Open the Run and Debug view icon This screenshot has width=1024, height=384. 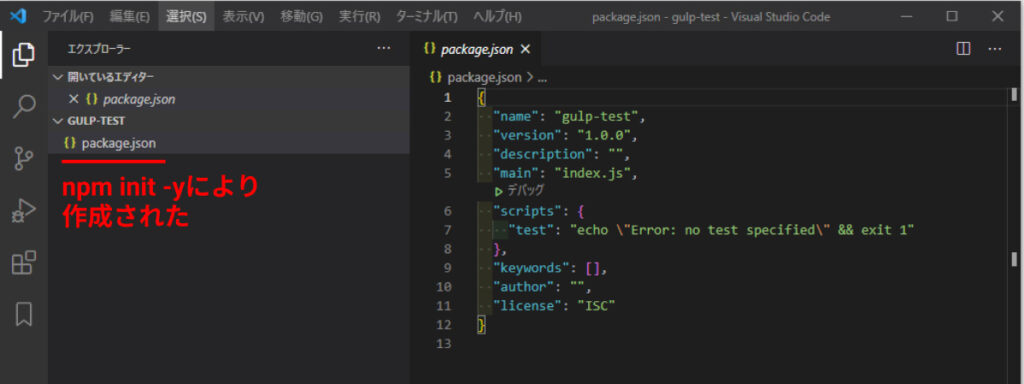coord(24,212)
